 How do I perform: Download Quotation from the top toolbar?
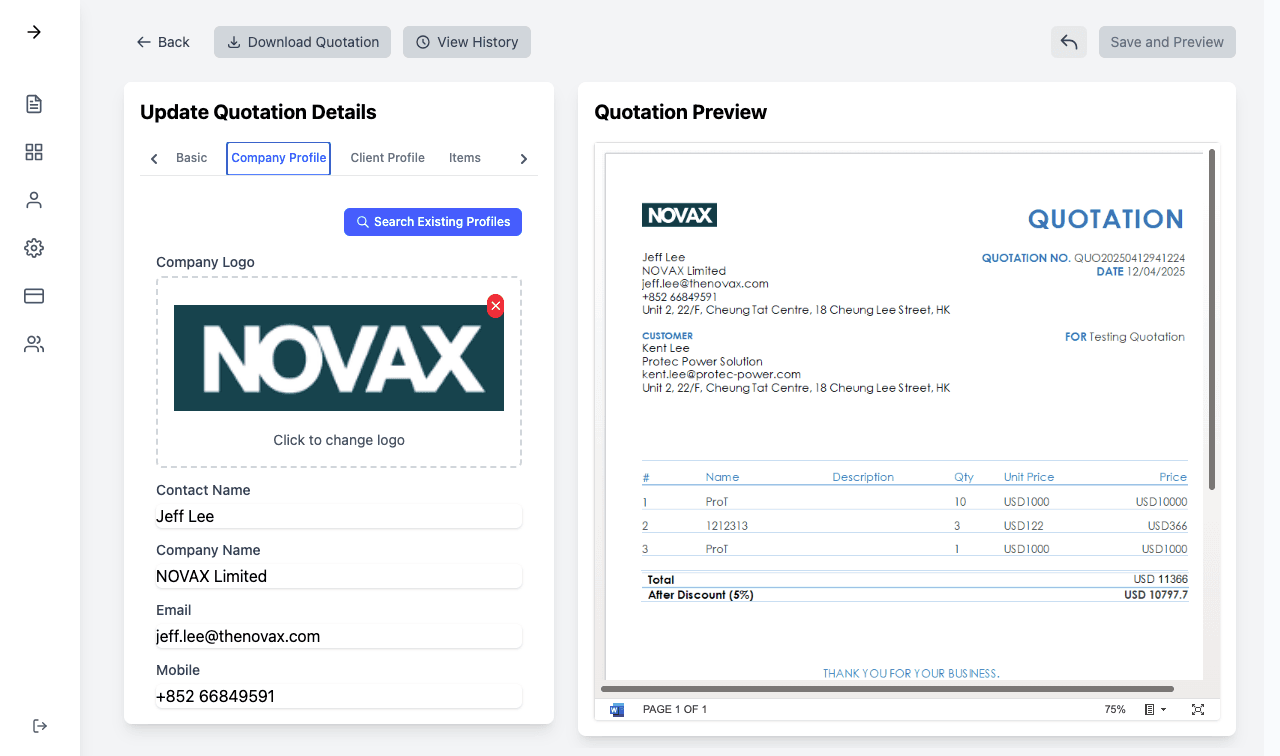click(302, 42)
